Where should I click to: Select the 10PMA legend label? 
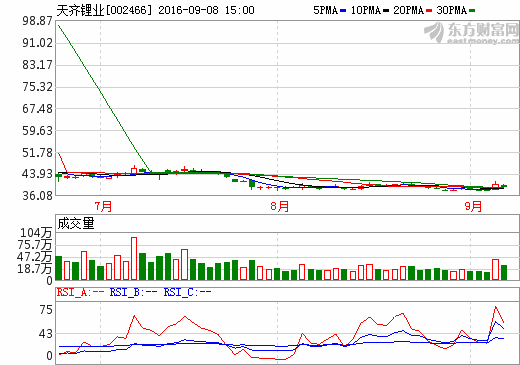pos(366,10)
